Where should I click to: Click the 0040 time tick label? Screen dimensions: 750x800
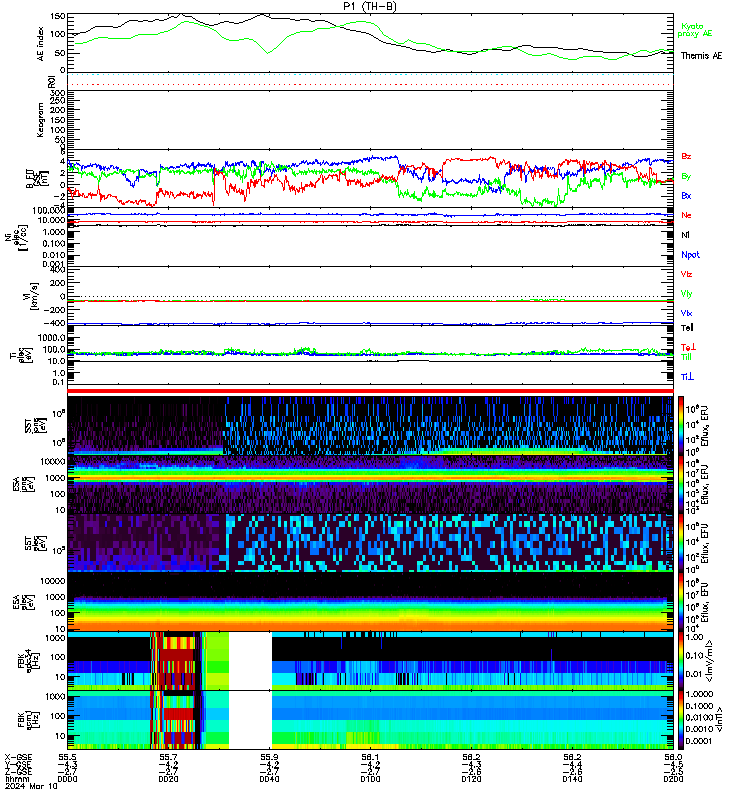269,779
